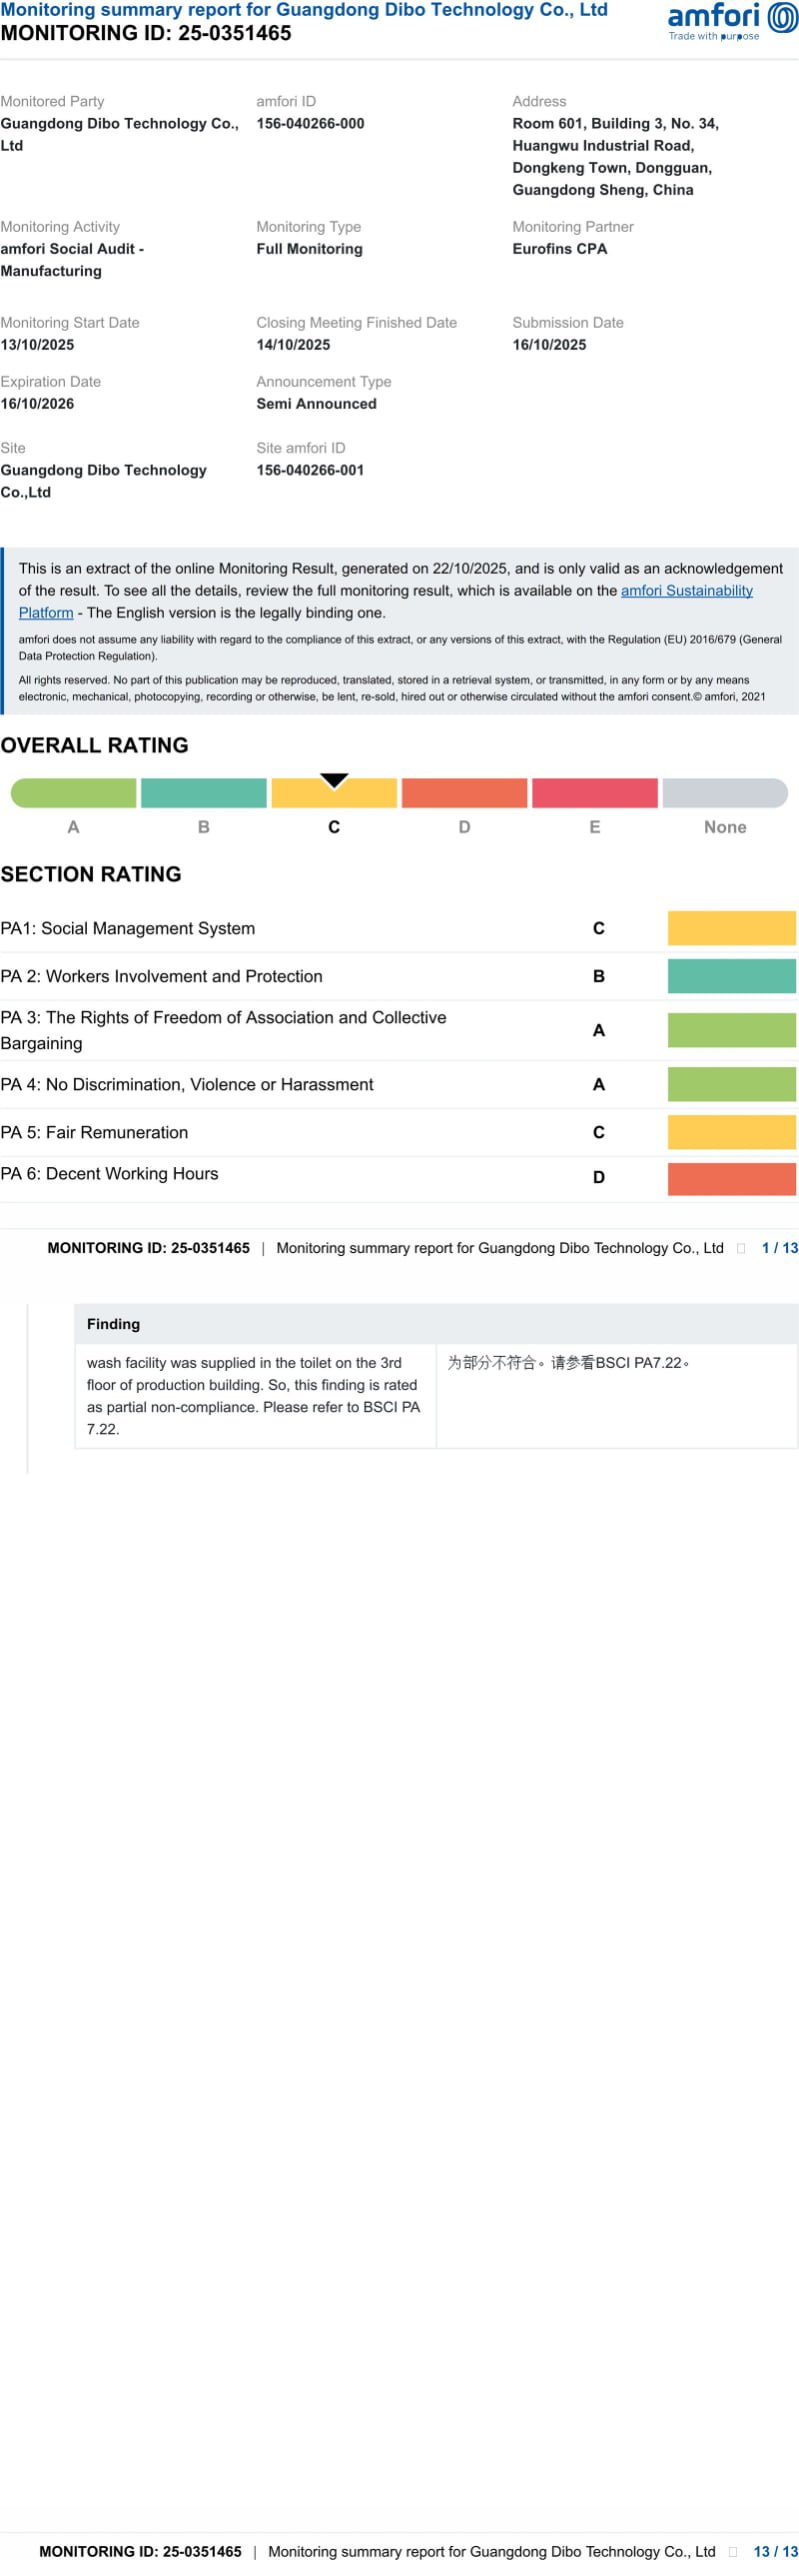Click green swatch for PA 4 No Discrimination
Image resolution: width=799 pixels, height=2560 pixels.
(732, 1084)
